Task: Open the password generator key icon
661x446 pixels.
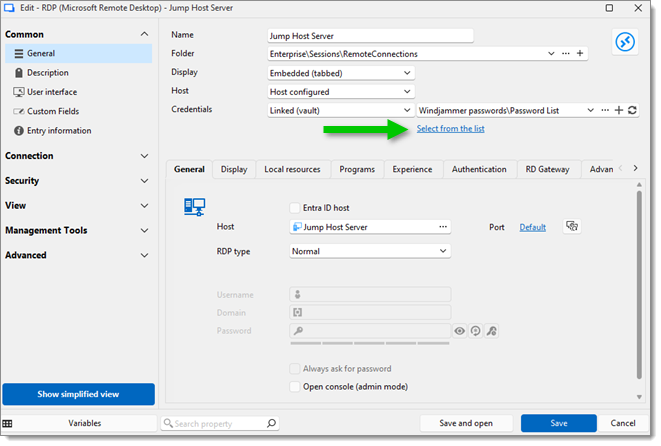Action: click(492, 331)
